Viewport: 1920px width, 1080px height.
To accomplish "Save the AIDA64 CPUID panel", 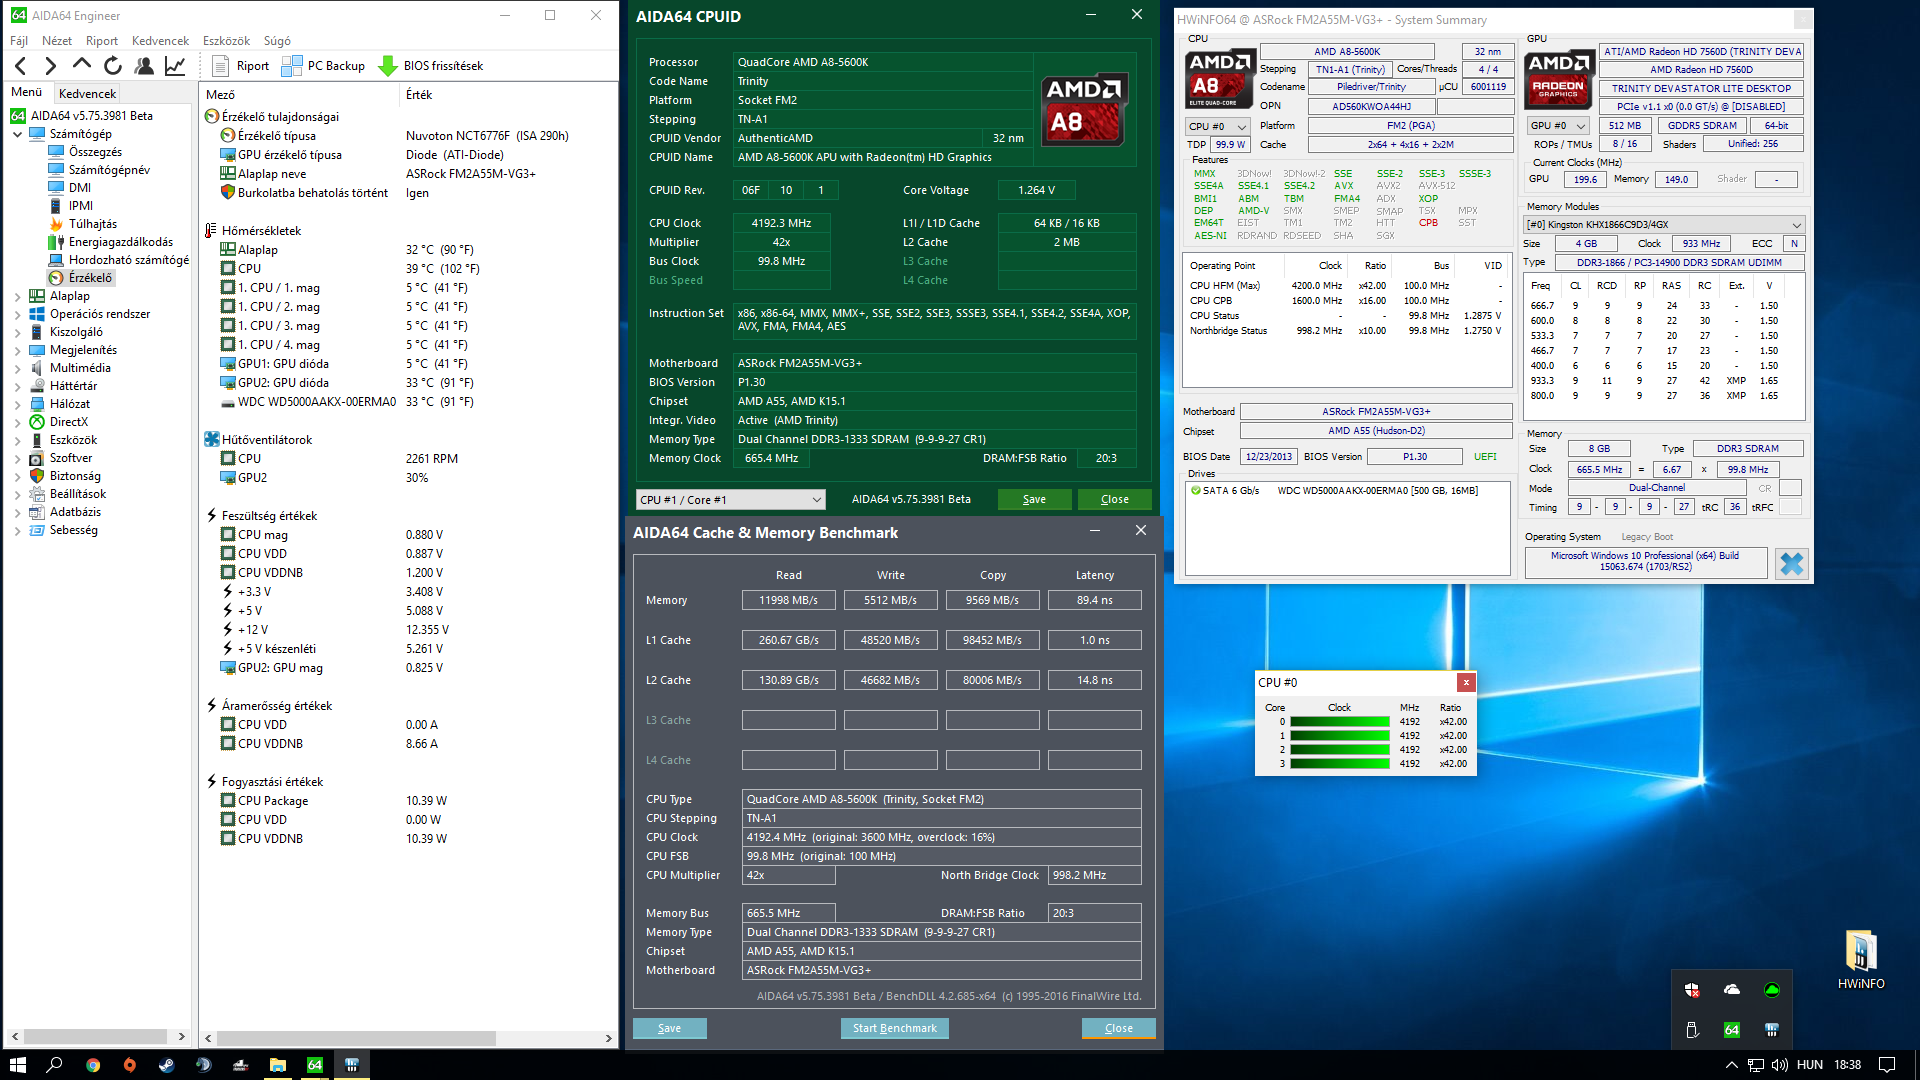I will (x=1035, y=499).
